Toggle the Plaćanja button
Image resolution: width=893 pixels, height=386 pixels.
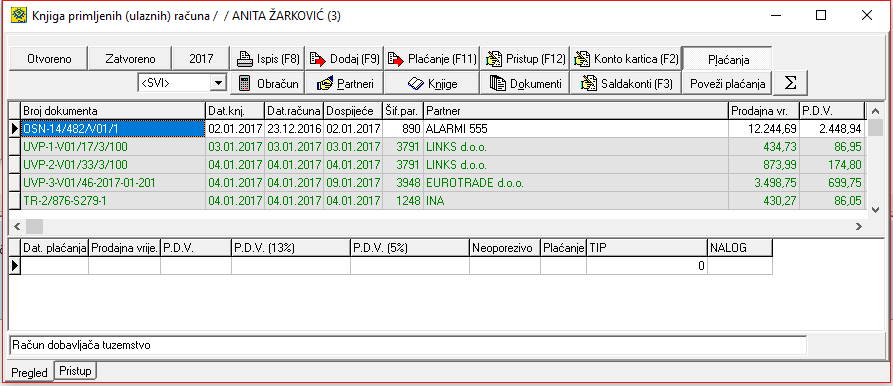(x=728, y=59)
